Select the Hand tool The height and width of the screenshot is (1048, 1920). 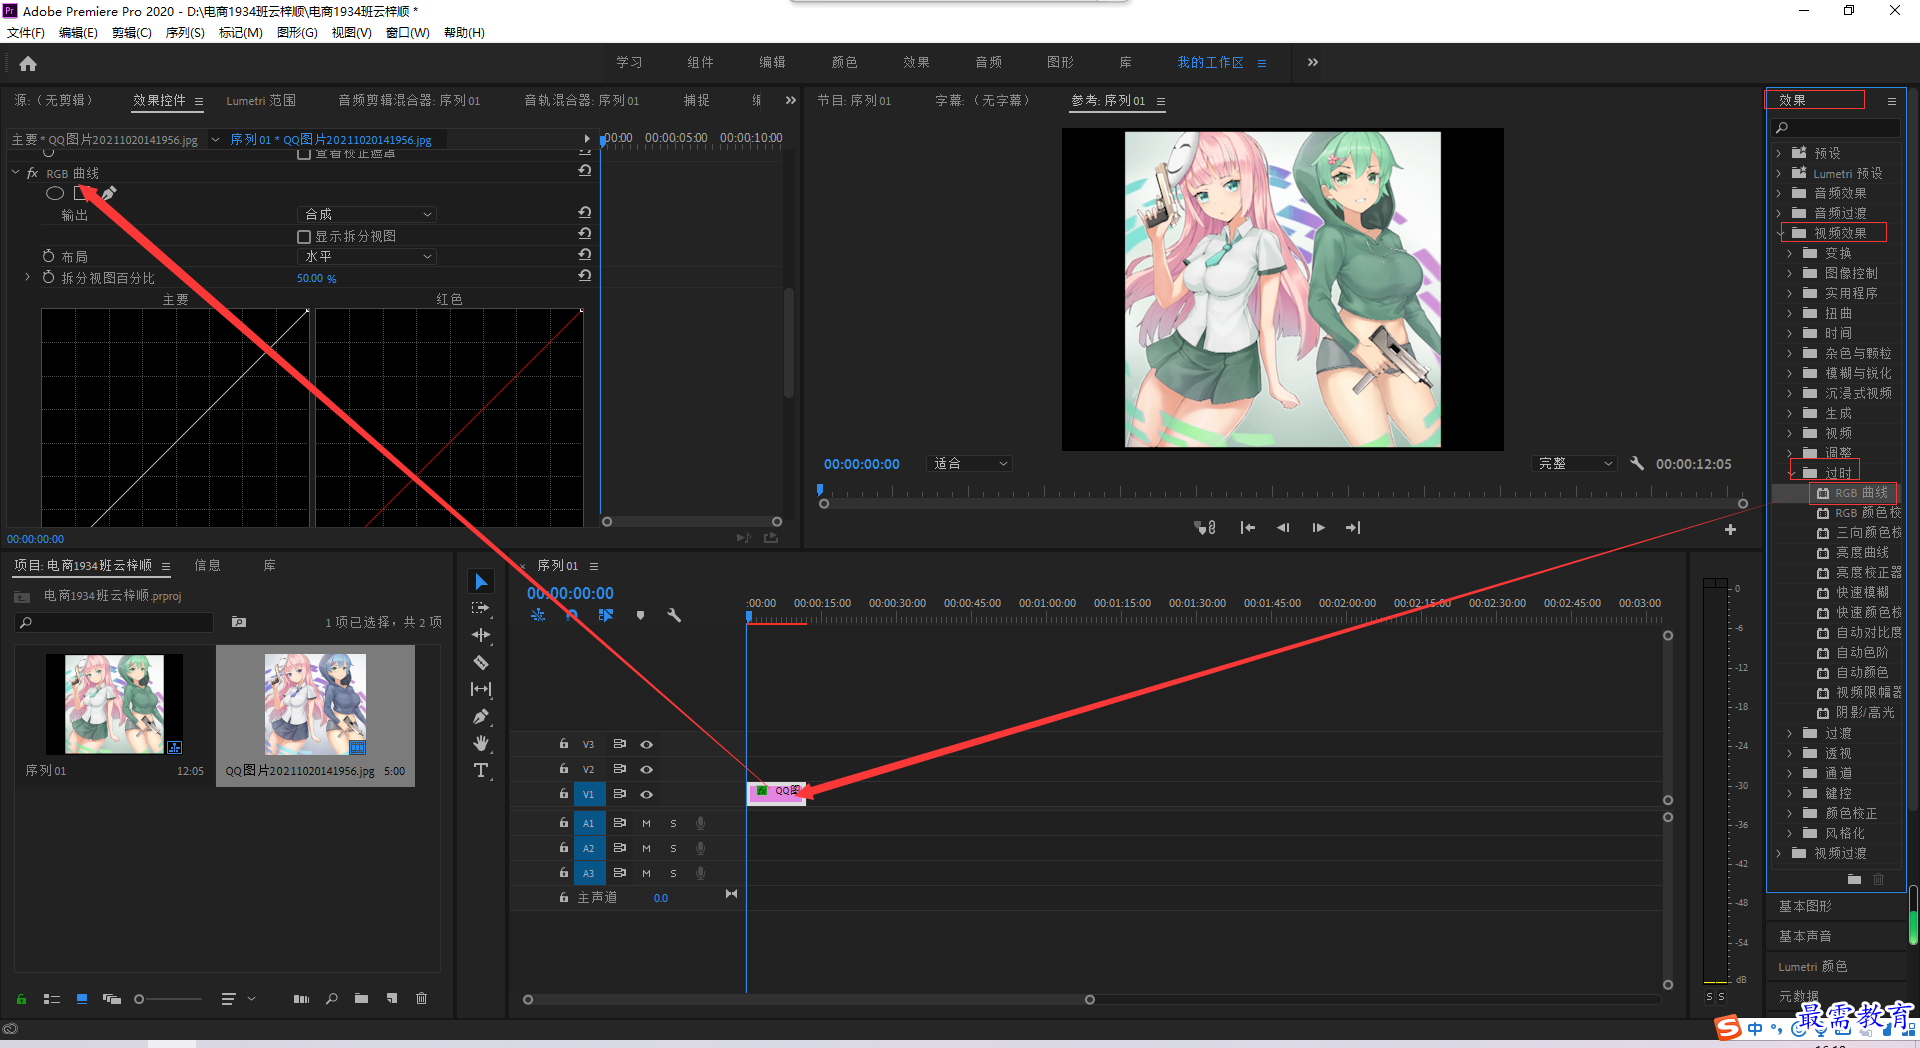click(481, 743)
